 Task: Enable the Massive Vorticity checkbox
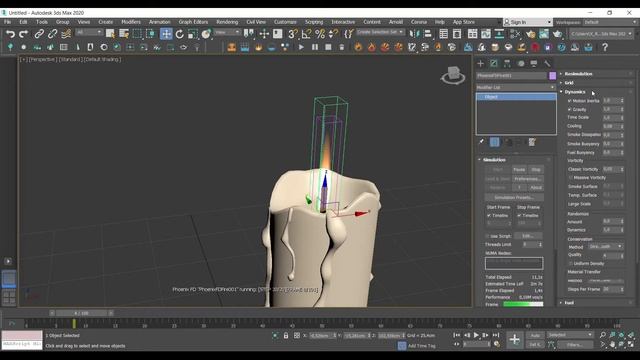[571, 178]
